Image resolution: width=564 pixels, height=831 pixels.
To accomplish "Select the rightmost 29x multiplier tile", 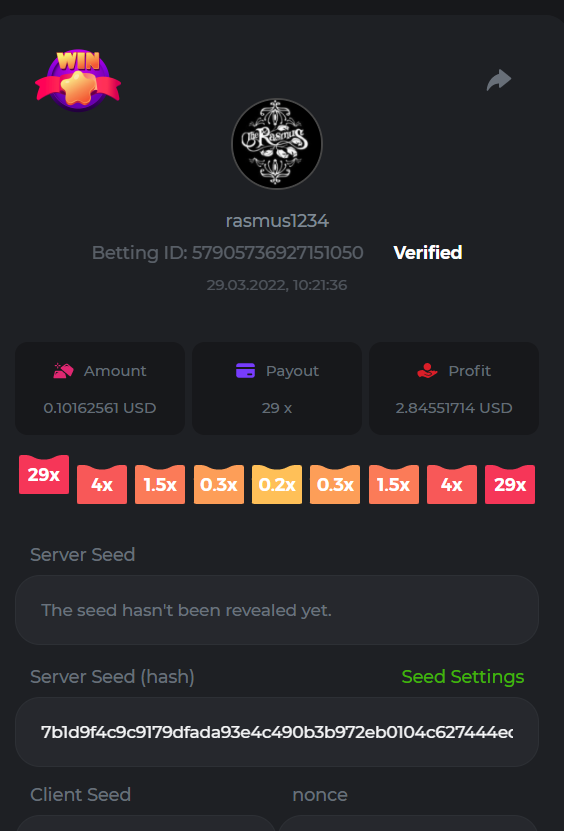I will [510, 484].
